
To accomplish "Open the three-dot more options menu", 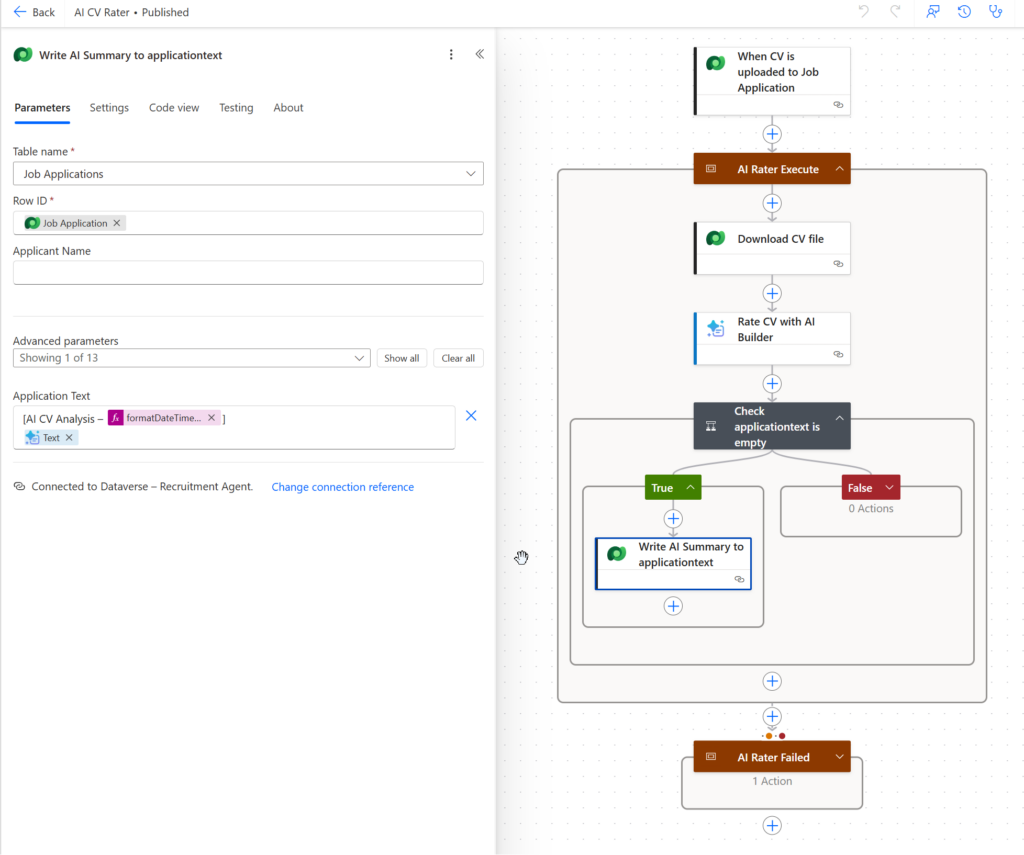I will (x=451, y=54).
